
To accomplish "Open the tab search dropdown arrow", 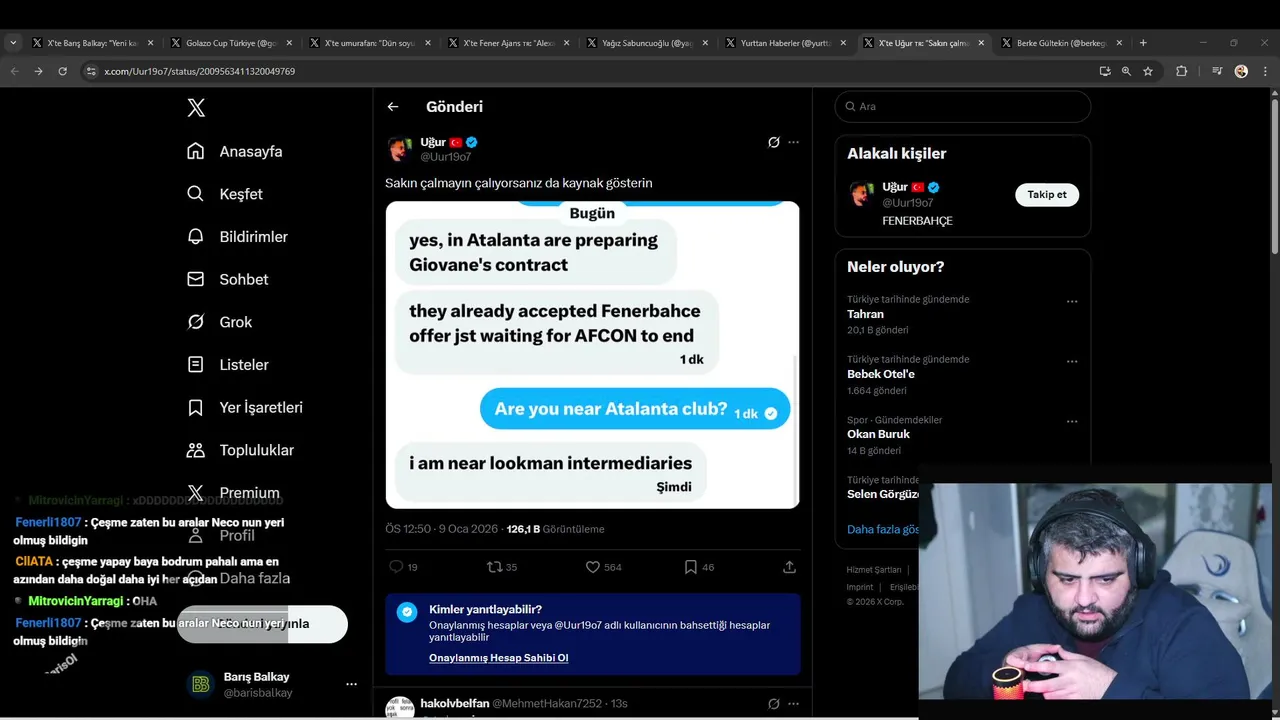I will (13, 43).
